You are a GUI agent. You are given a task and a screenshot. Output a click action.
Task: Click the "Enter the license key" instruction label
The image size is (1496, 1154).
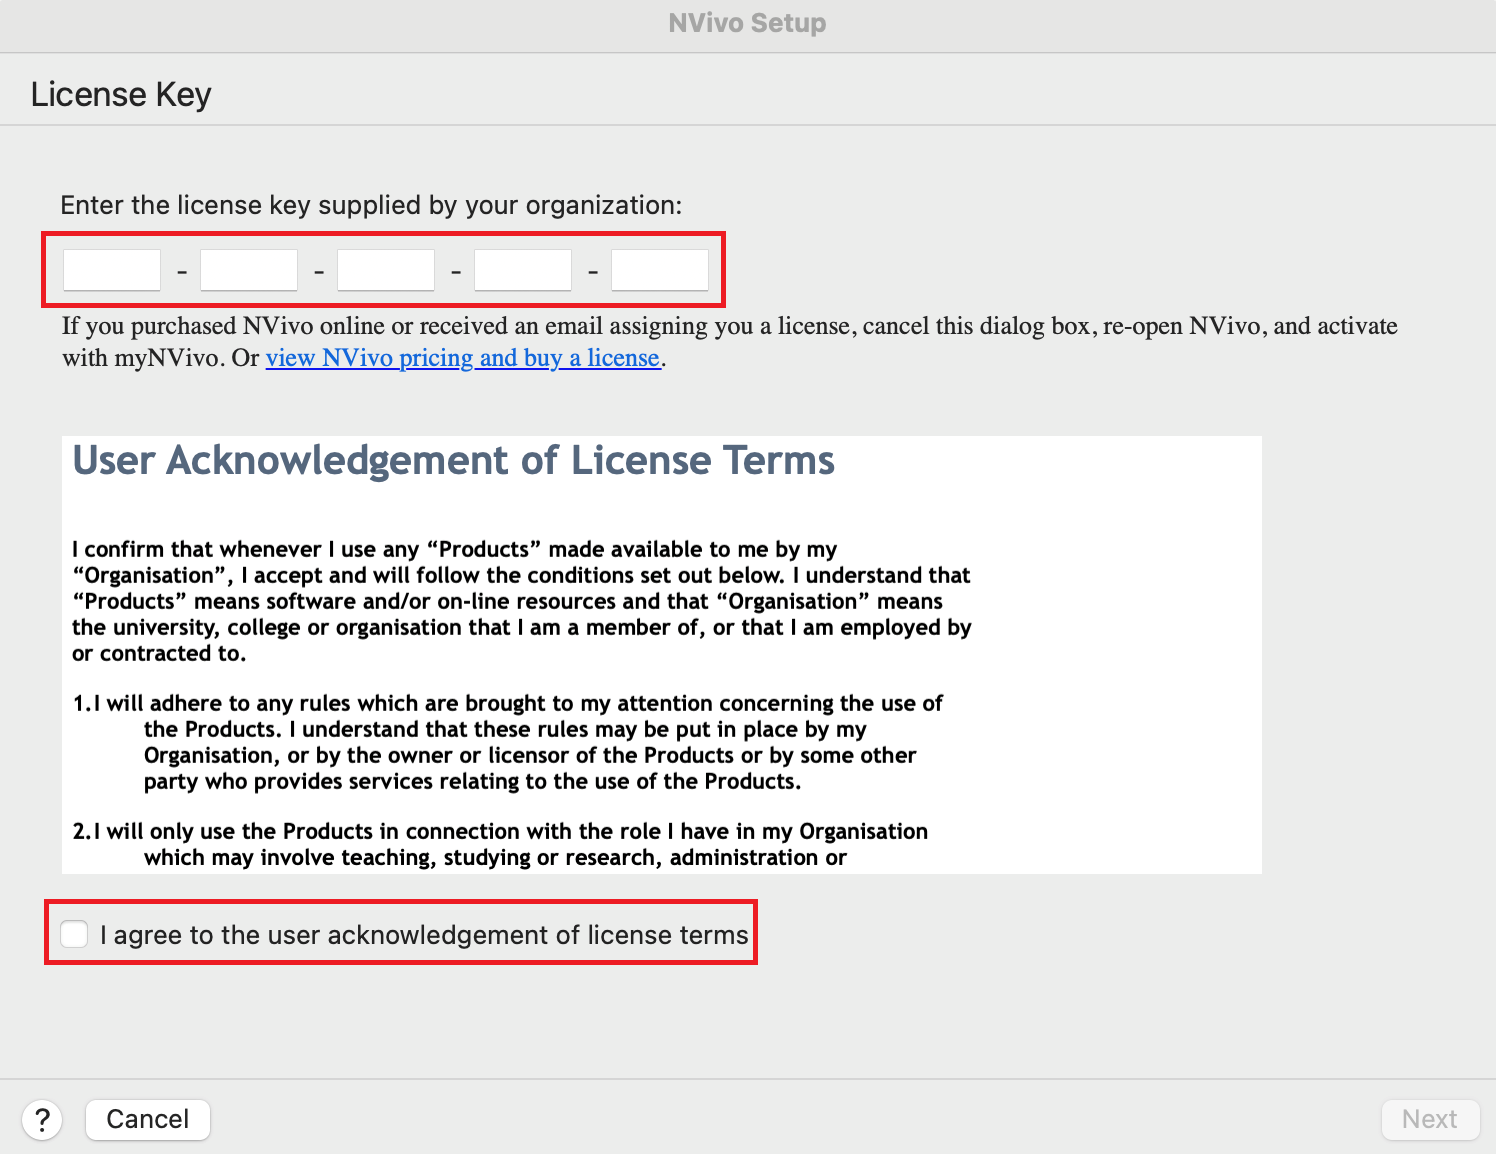coord(371,205)
